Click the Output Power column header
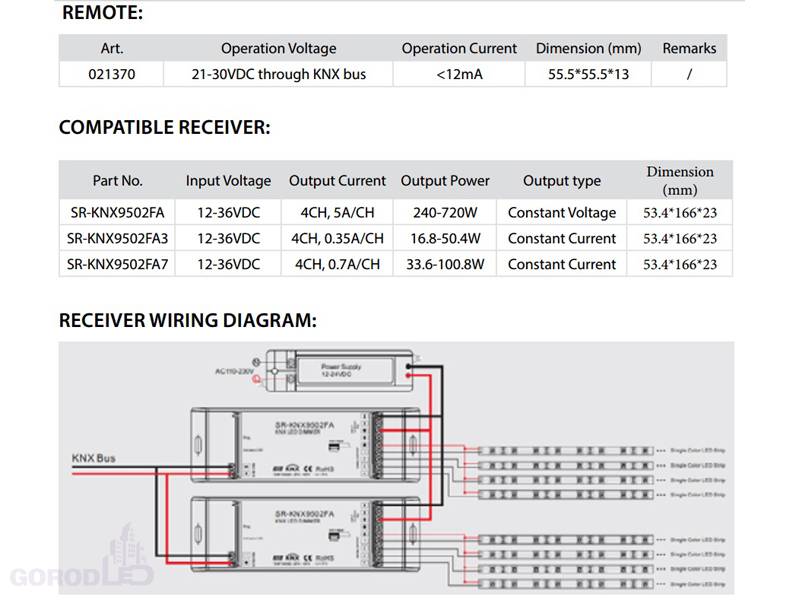The height and width of the screenshot is (600, 800). pyautogui.click(x=445, y=181)
